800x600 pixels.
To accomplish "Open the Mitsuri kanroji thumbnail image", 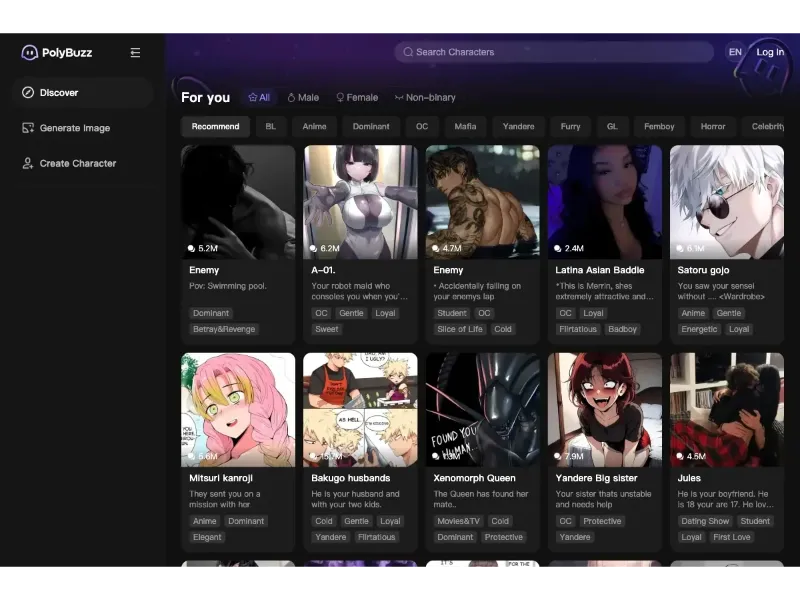I will click(238, 409).
